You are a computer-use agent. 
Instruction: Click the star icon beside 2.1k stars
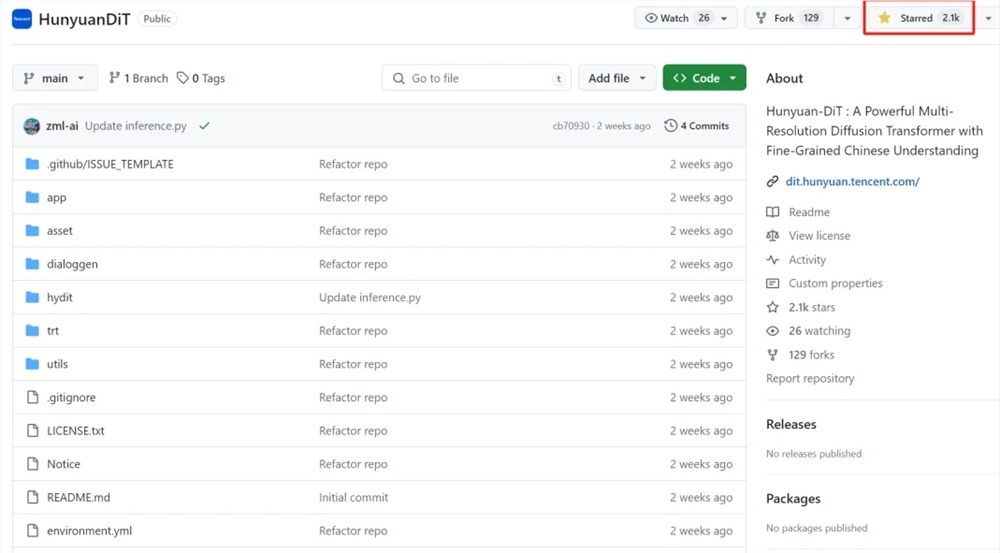772,307
